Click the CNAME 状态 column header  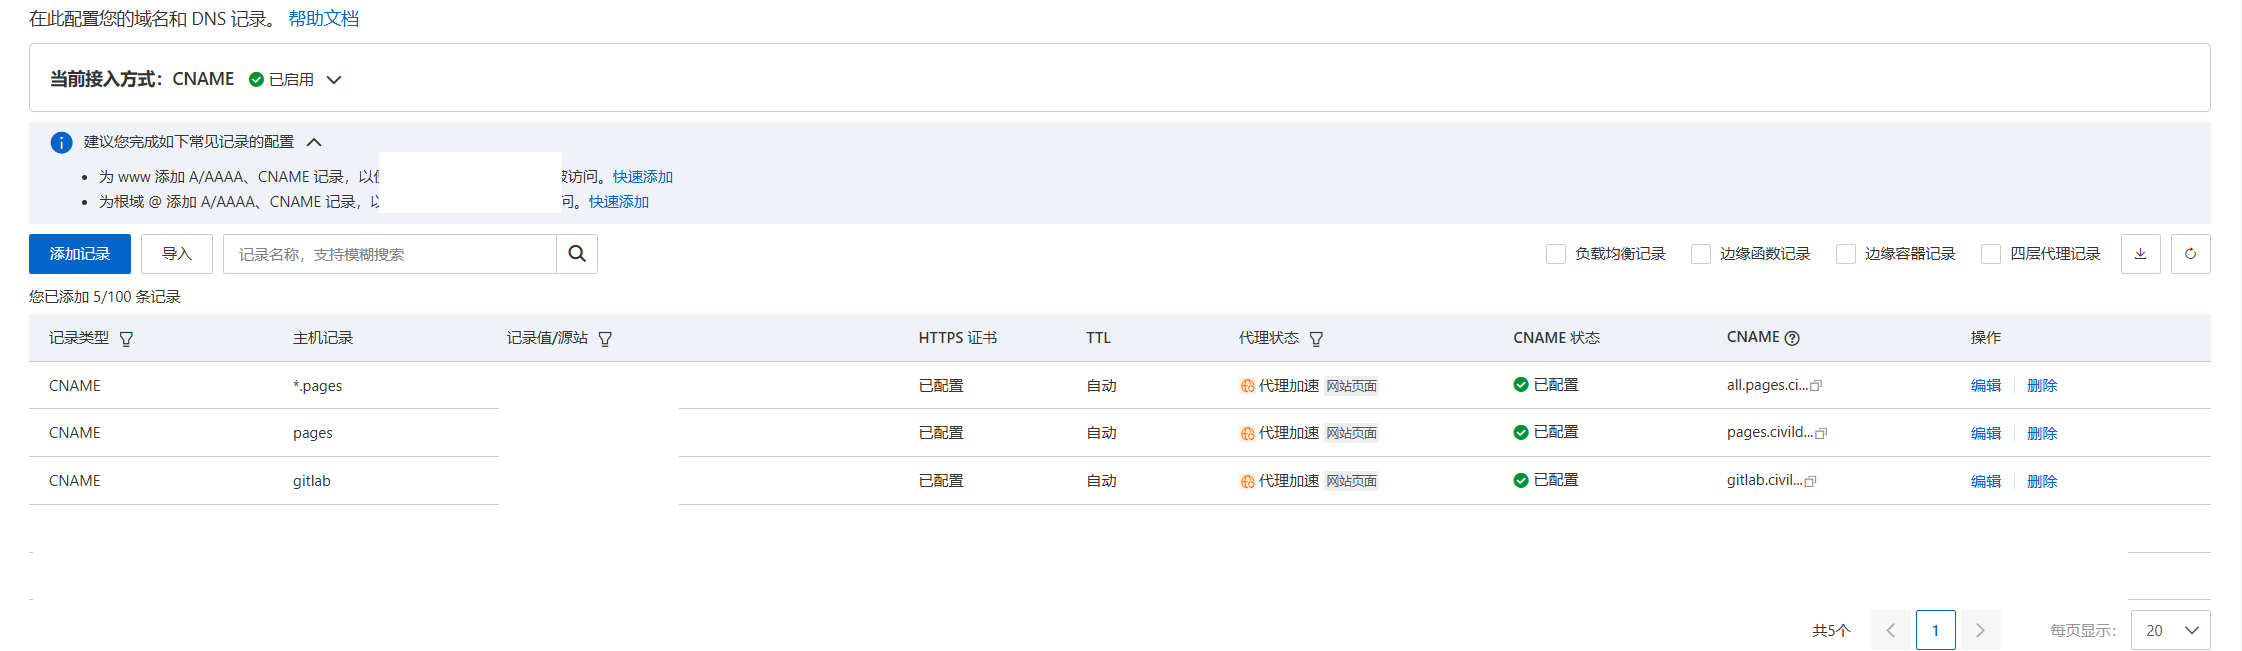(x=1556, y=338)
